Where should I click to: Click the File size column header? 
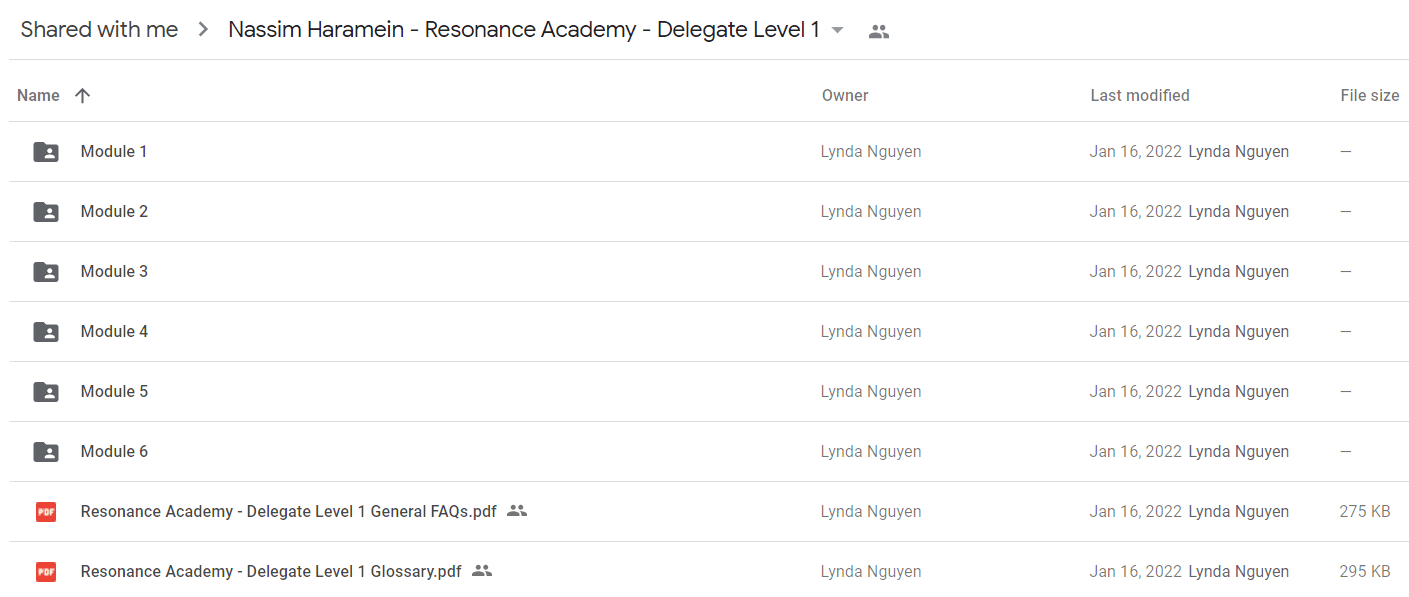pyautogui.click(x=1370, y=96)
